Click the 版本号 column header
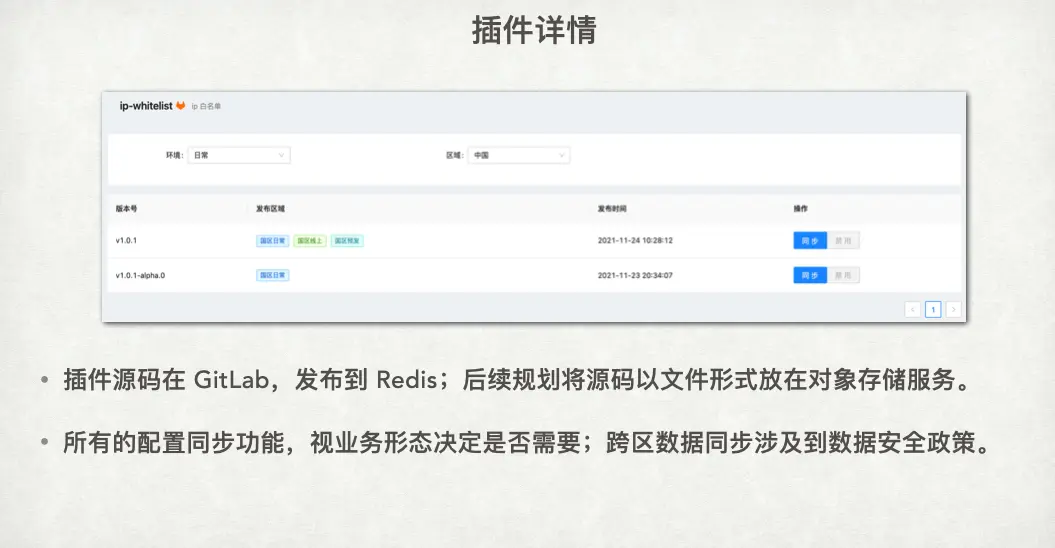 pos(126,209)
